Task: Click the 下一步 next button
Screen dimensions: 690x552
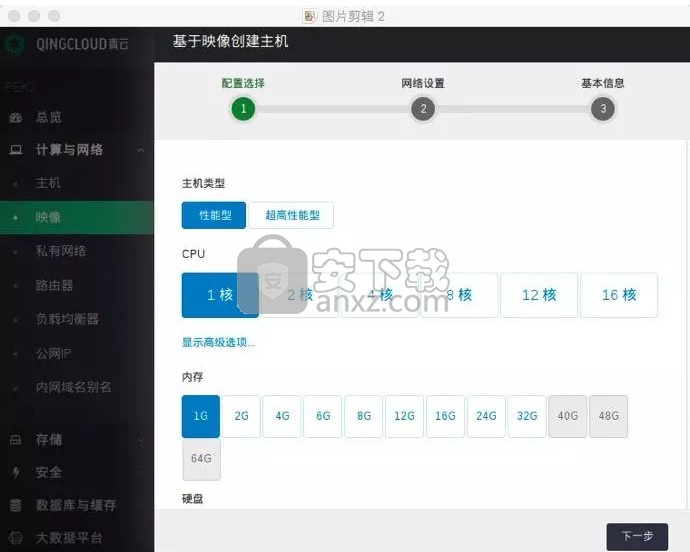Action: (637, 536)
